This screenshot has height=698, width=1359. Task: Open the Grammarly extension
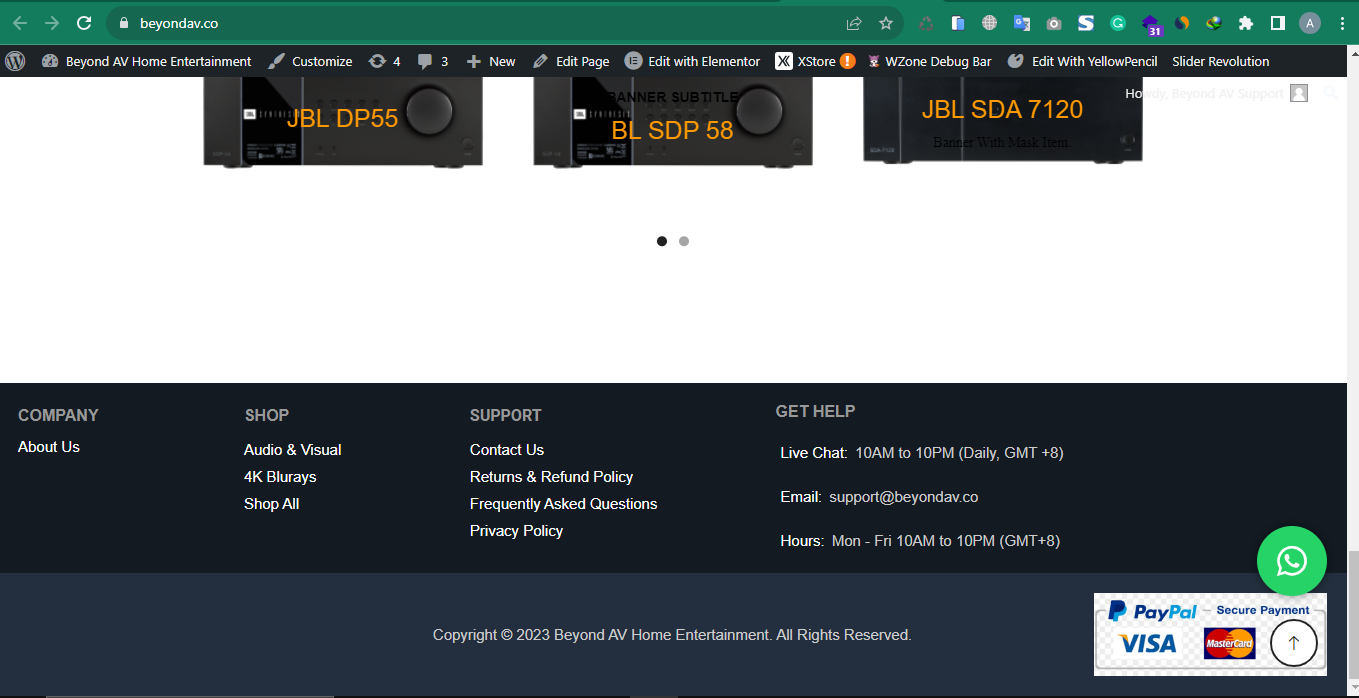click(1118, 23)
